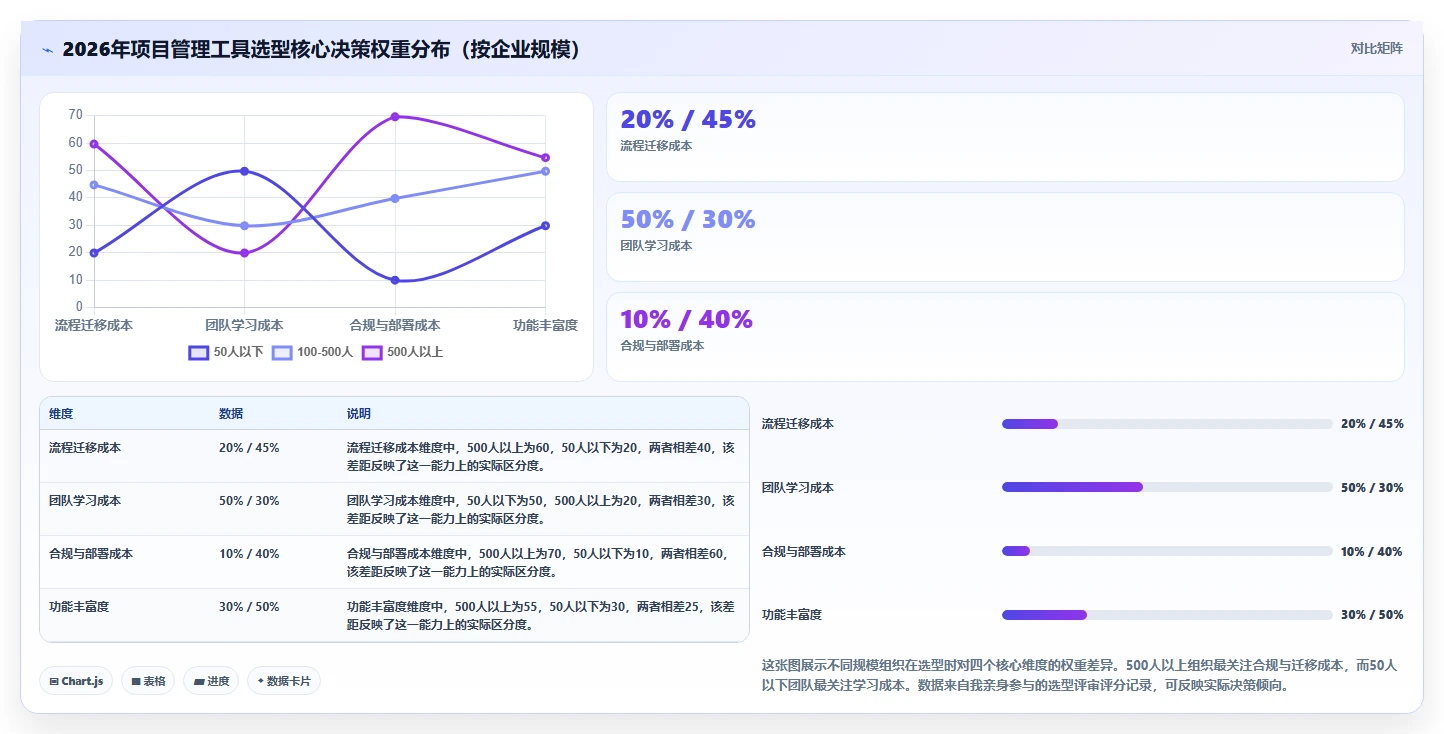
Task: Toggle the 100-500人 legend series
Action: pyautogui.click(x=313, y=352)
